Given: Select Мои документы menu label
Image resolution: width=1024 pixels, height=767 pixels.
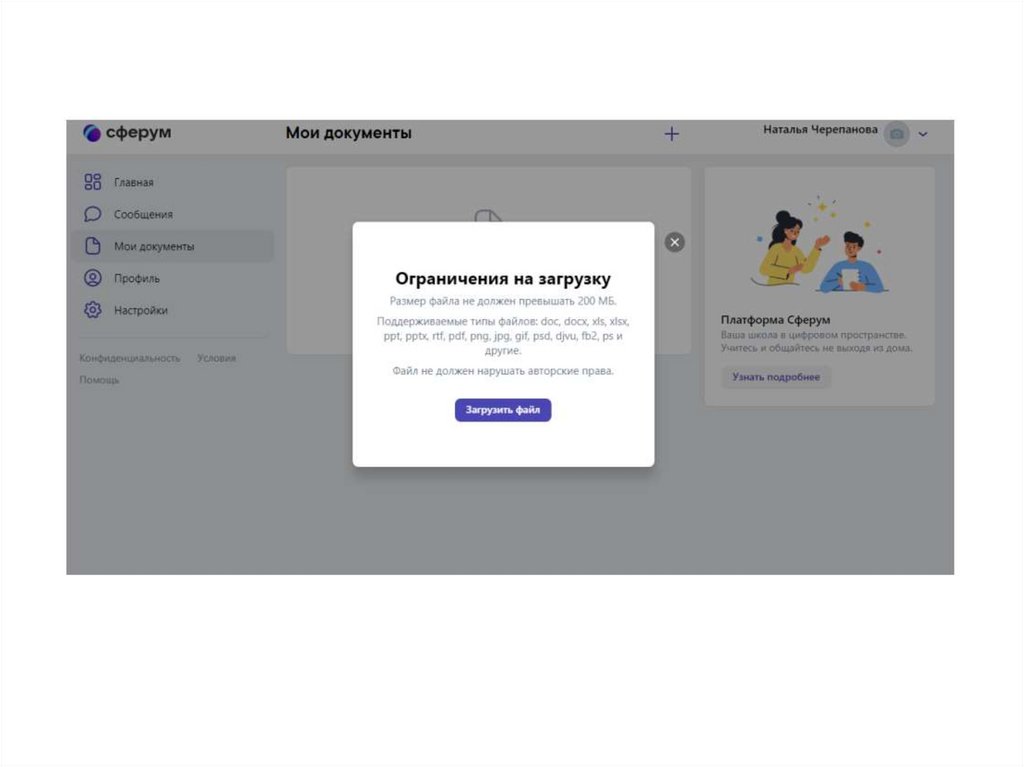Looking at the screenshot, I should (154, 246).
